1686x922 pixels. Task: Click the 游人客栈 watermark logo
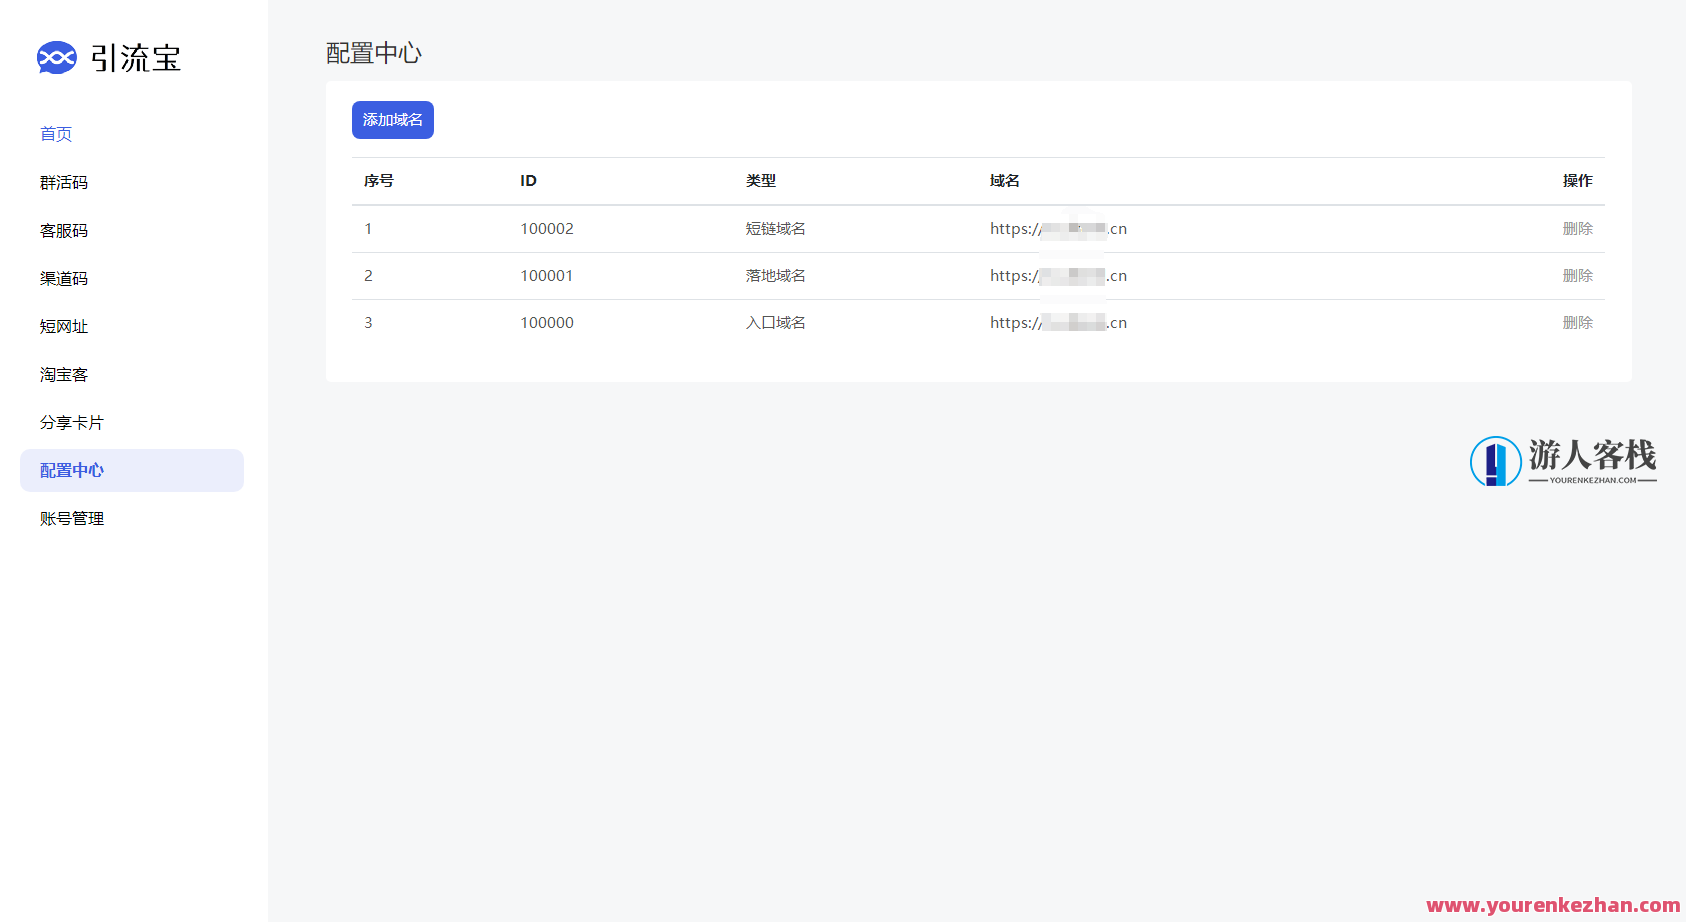1562,461
